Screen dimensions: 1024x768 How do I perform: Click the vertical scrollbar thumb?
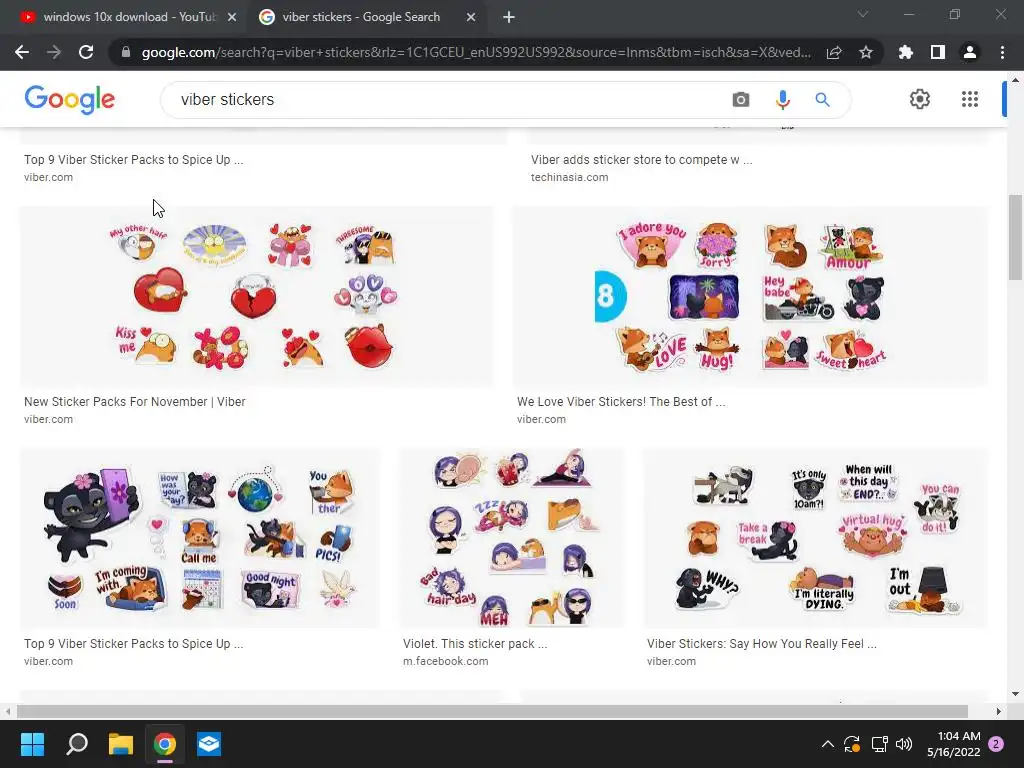tap(1015, 237)
